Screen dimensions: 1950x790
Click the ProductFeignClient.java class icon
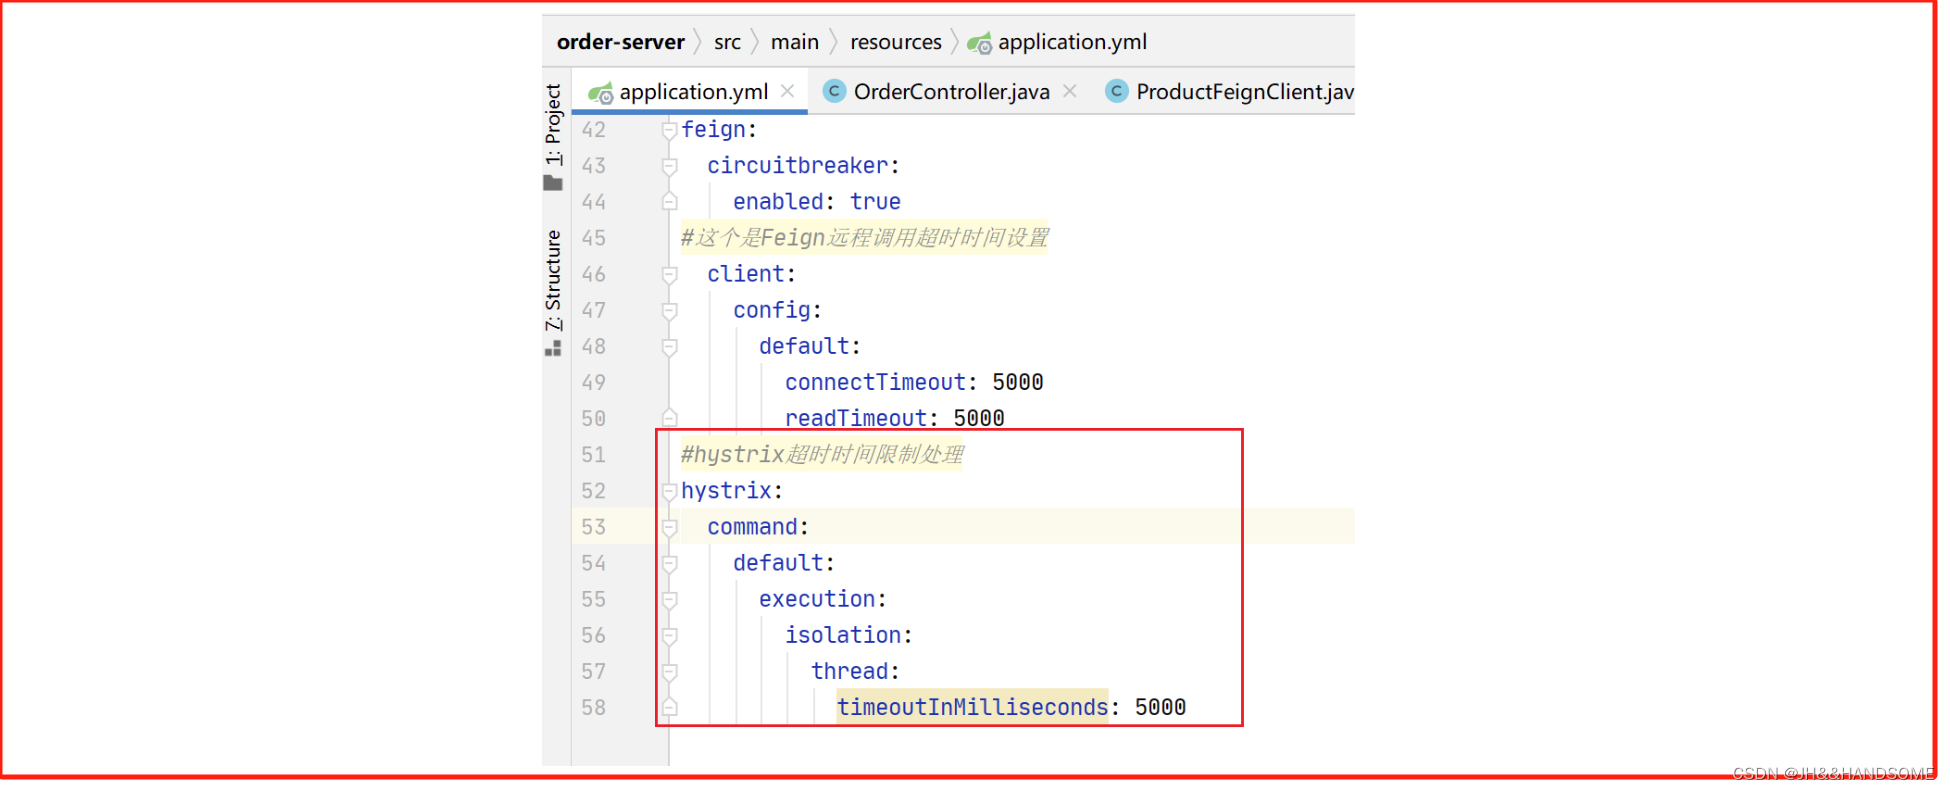click(x=1117, y=91)
